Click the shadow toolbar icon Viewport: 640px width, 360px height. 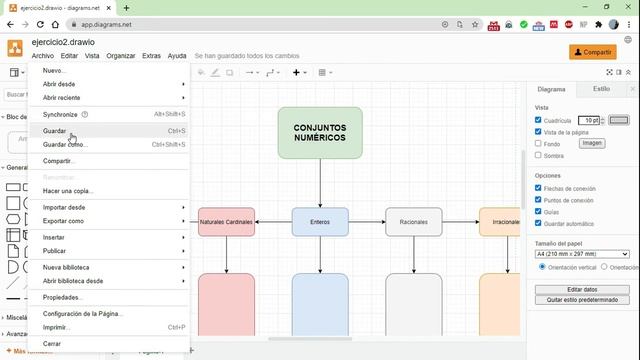[230, 73]
